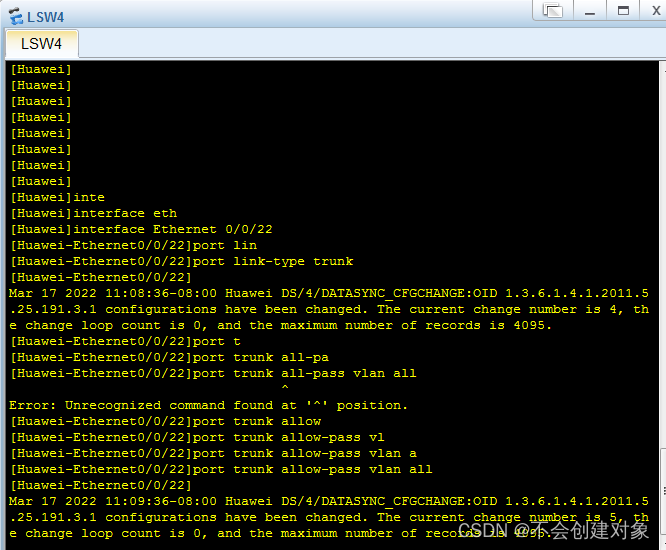Close the LSW4 window
666x550 pixels.
(655, 10)
